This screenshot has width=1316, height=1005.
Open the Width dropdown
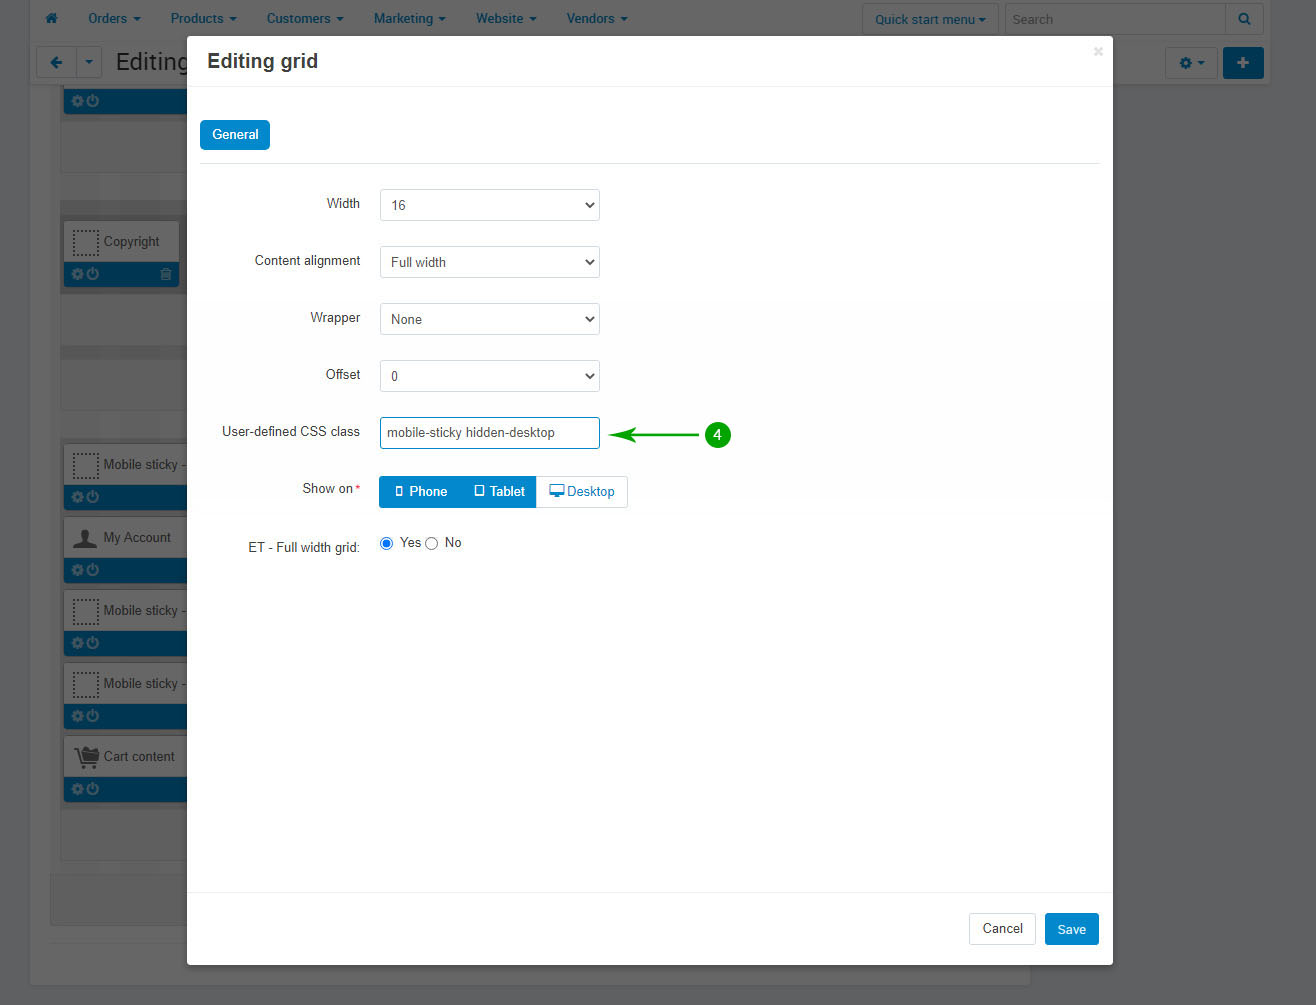pyautogui.click(x=489, y=205)
